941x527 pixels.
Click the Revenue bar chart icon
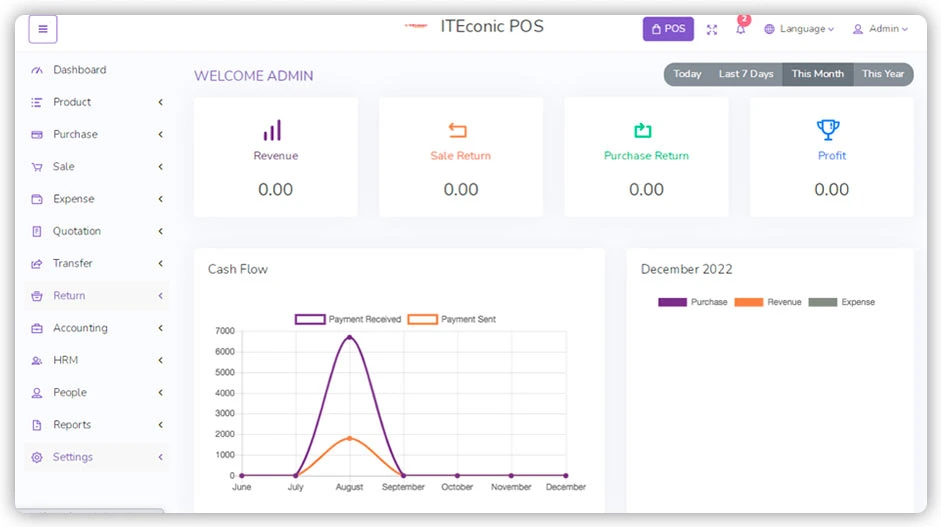tap(272, 130)
